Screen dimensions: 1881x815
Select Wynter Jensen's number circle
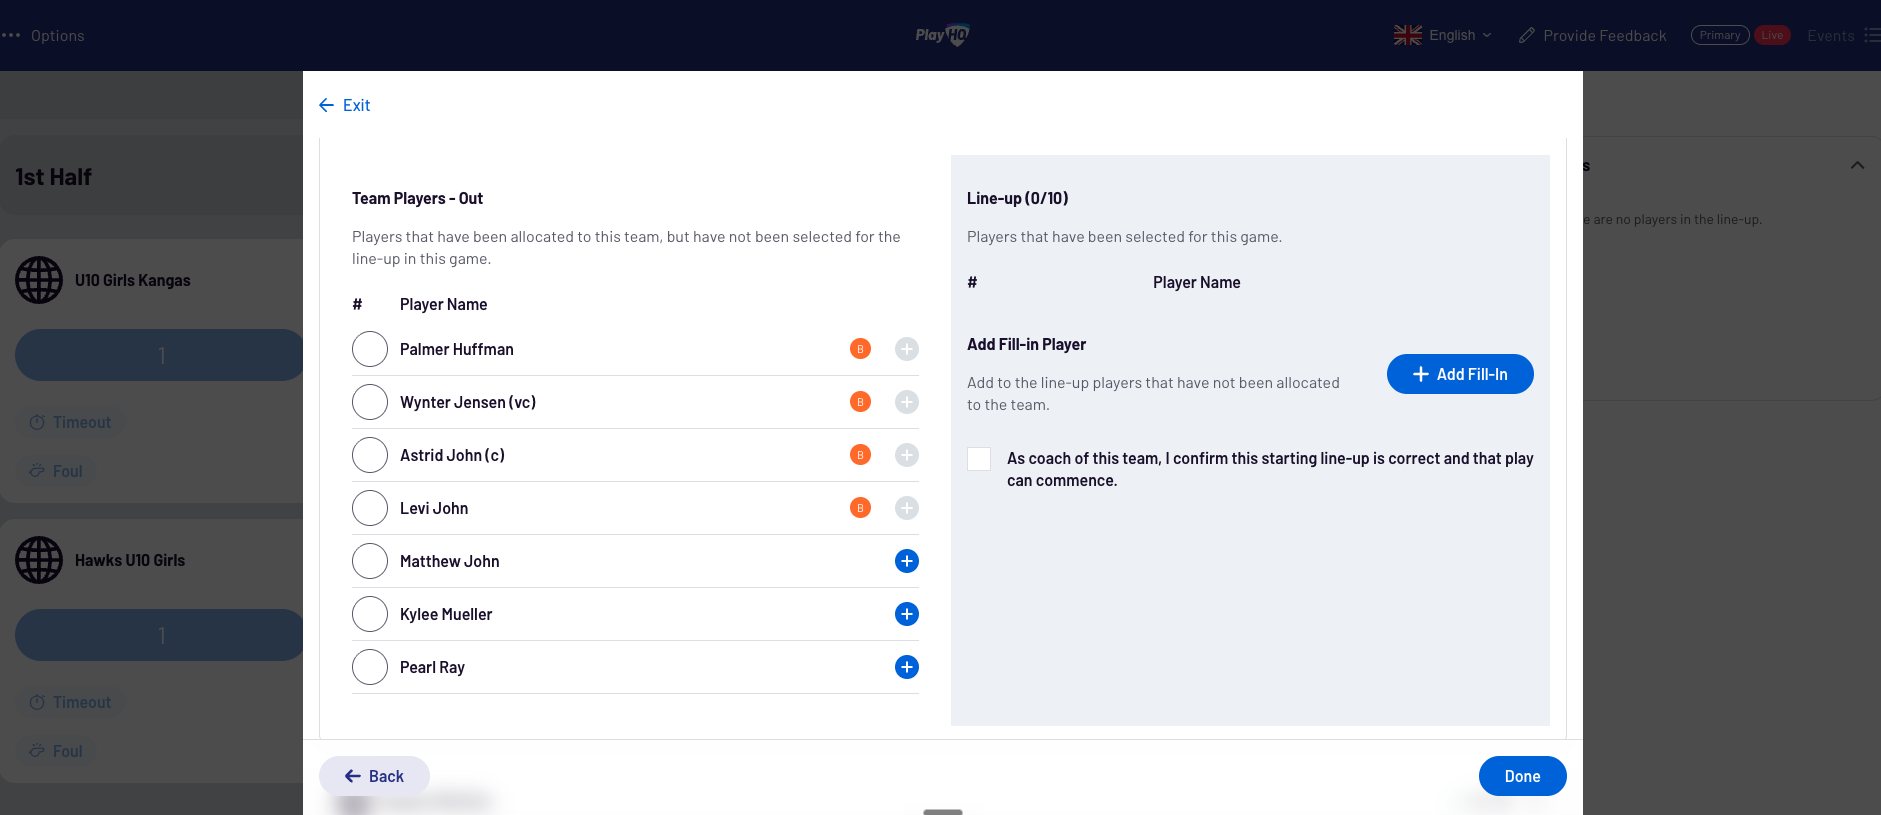tap(370, 402)
